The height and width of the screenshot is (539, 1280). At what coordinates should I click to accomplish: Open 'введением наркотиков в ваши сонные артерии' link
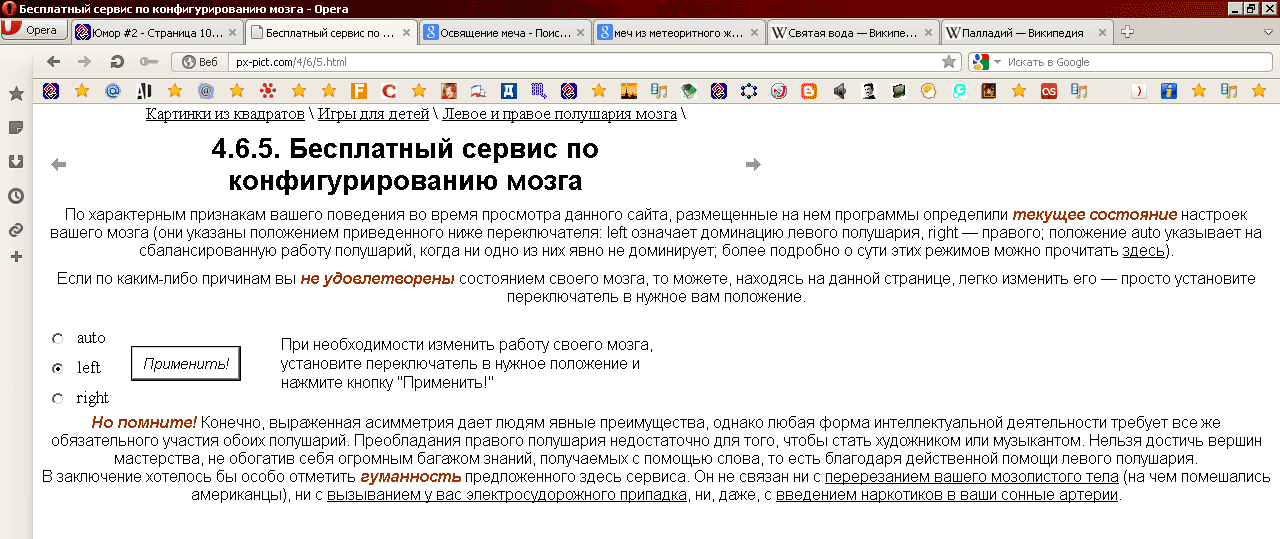pyautogui.click(x=947, y=494)
